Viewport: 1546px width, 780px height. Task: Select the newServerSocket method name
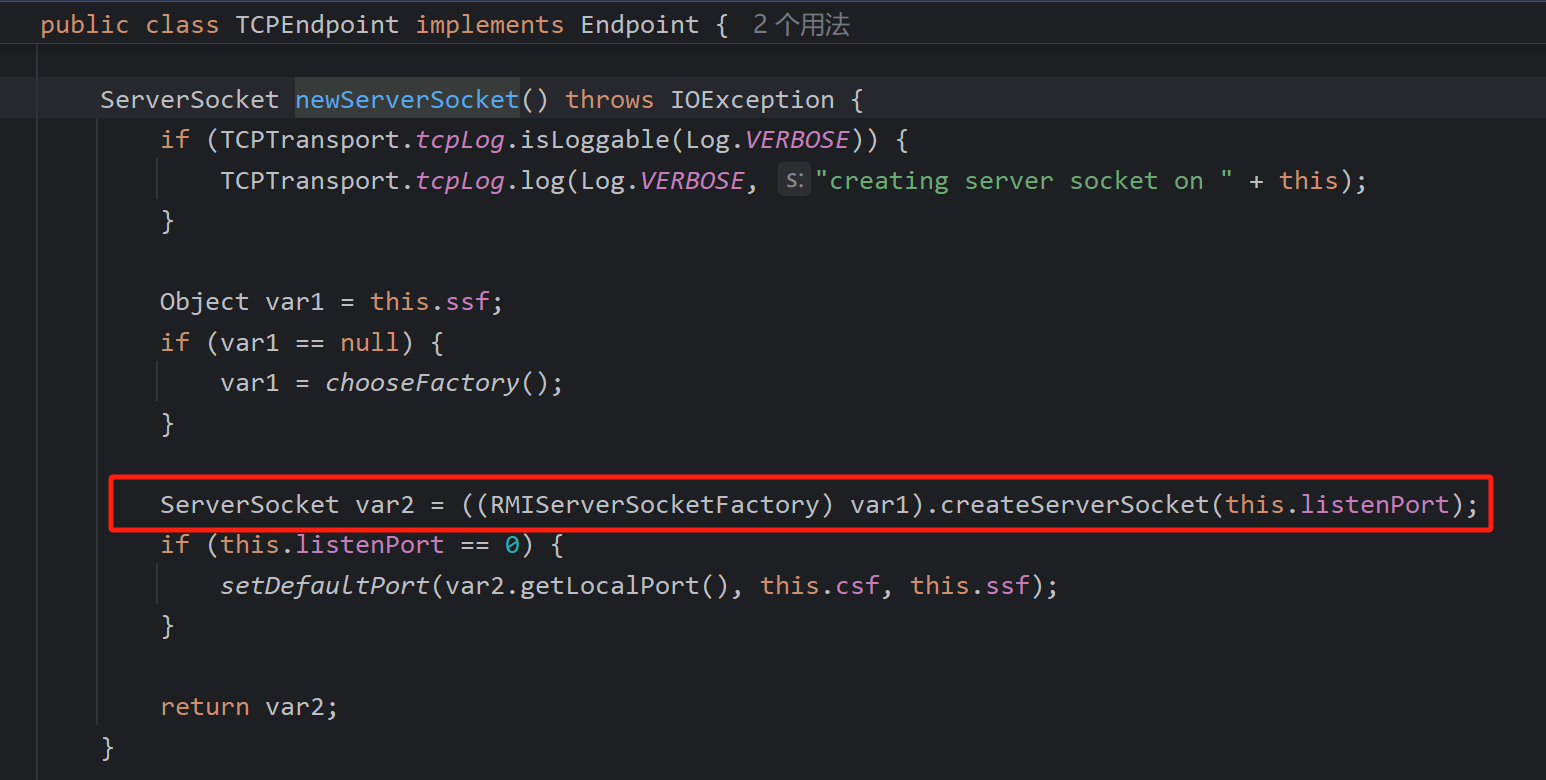407,100
